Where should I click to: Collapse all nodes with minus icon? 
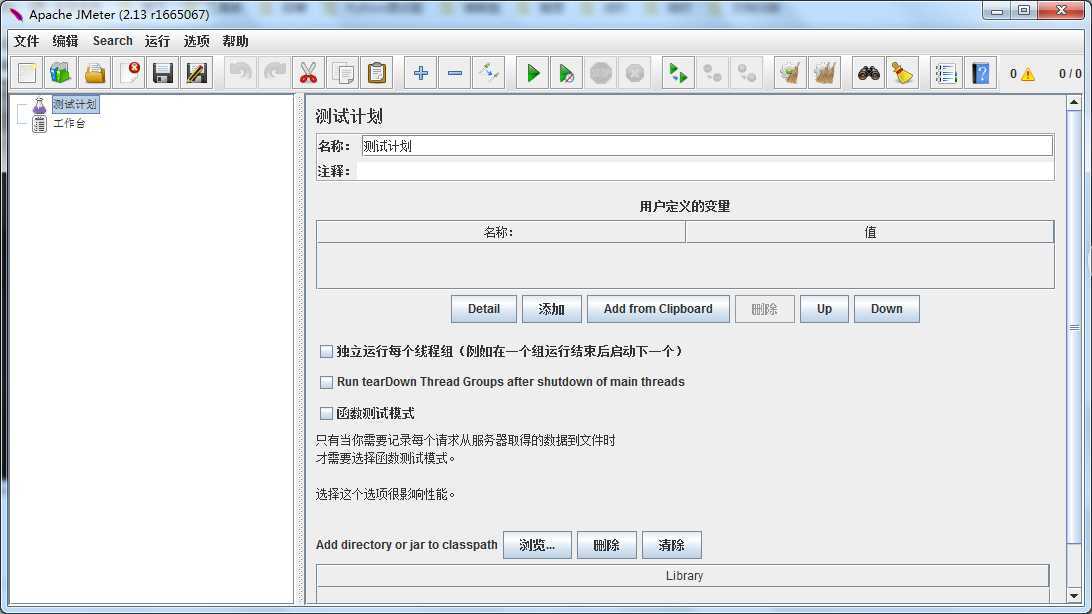tap(455, 72)
